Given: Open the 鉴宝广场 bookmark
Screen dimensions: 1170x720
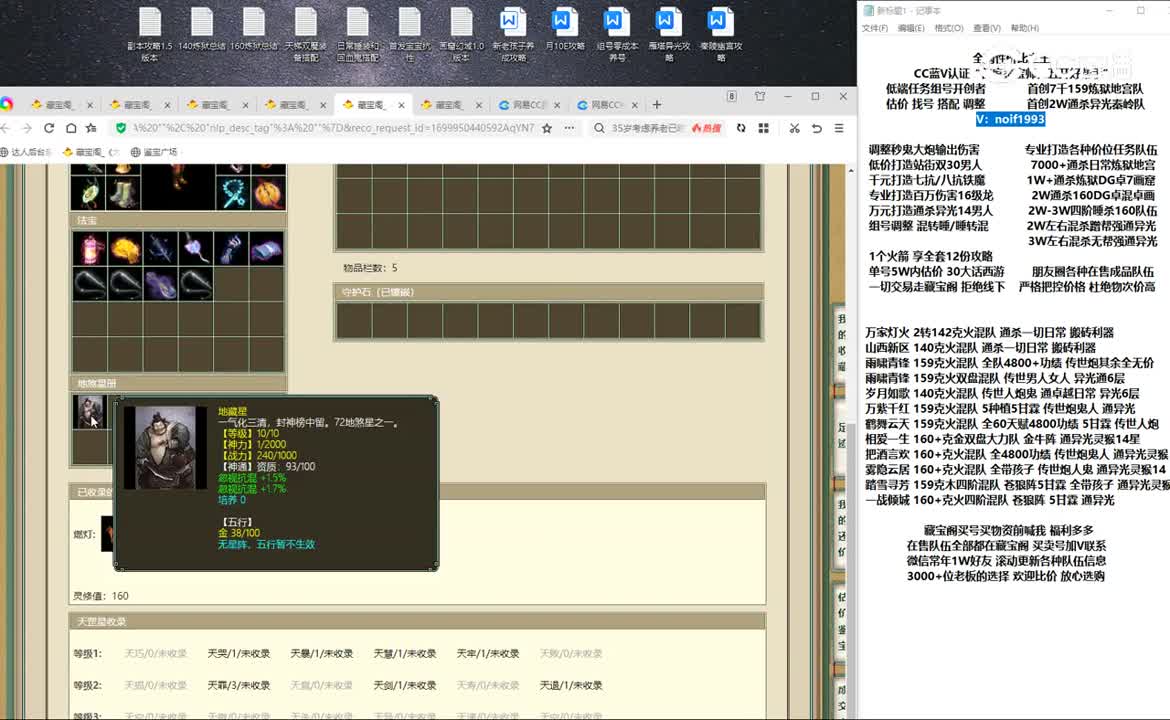Looking at the screenshot, I should point(154,151).
